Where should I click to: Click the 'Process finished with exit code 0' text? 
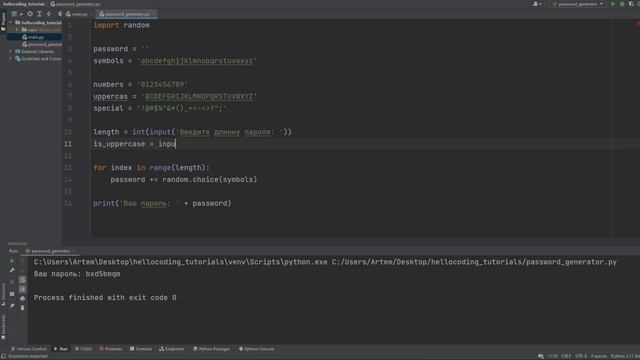[105, 298]
